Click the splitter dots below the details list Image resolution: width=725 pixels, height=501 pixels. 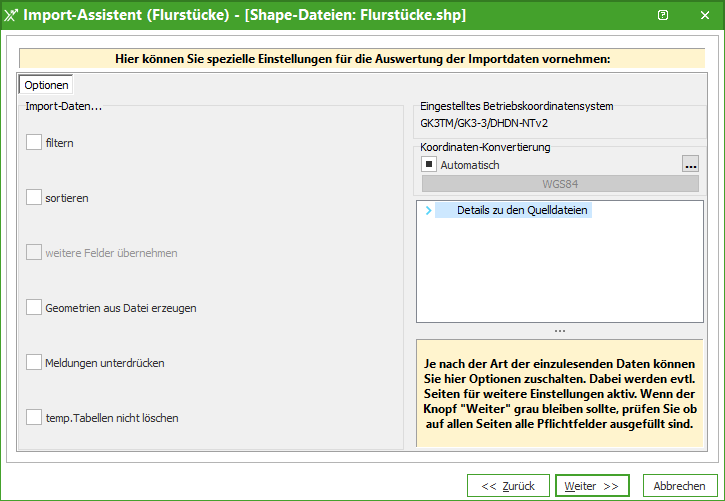560,331
